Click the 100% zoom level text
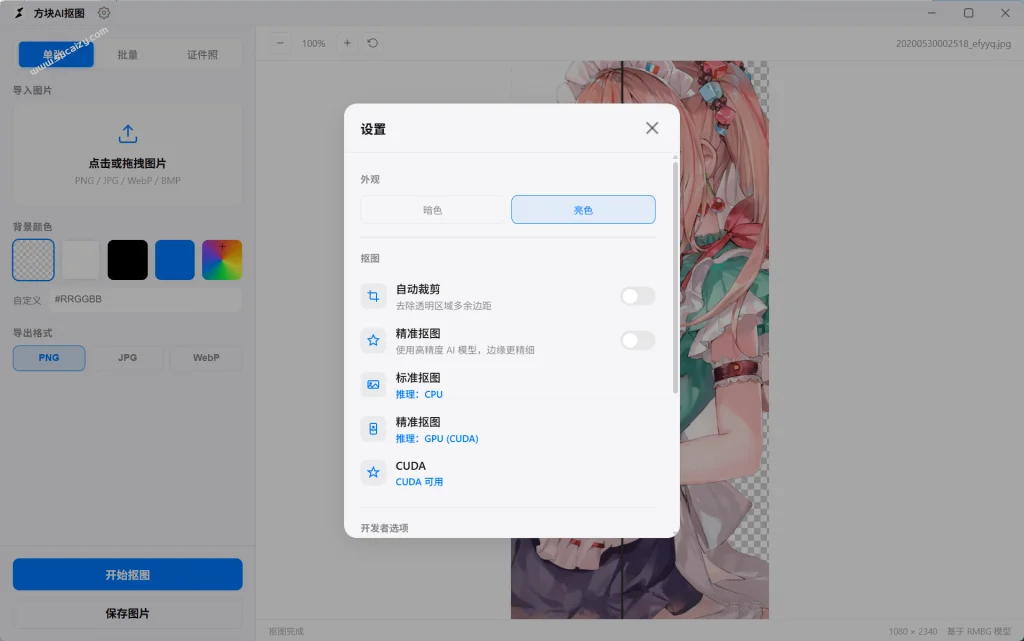The height and width of the screenshot is (641, 1024). [x=313, y=44]
